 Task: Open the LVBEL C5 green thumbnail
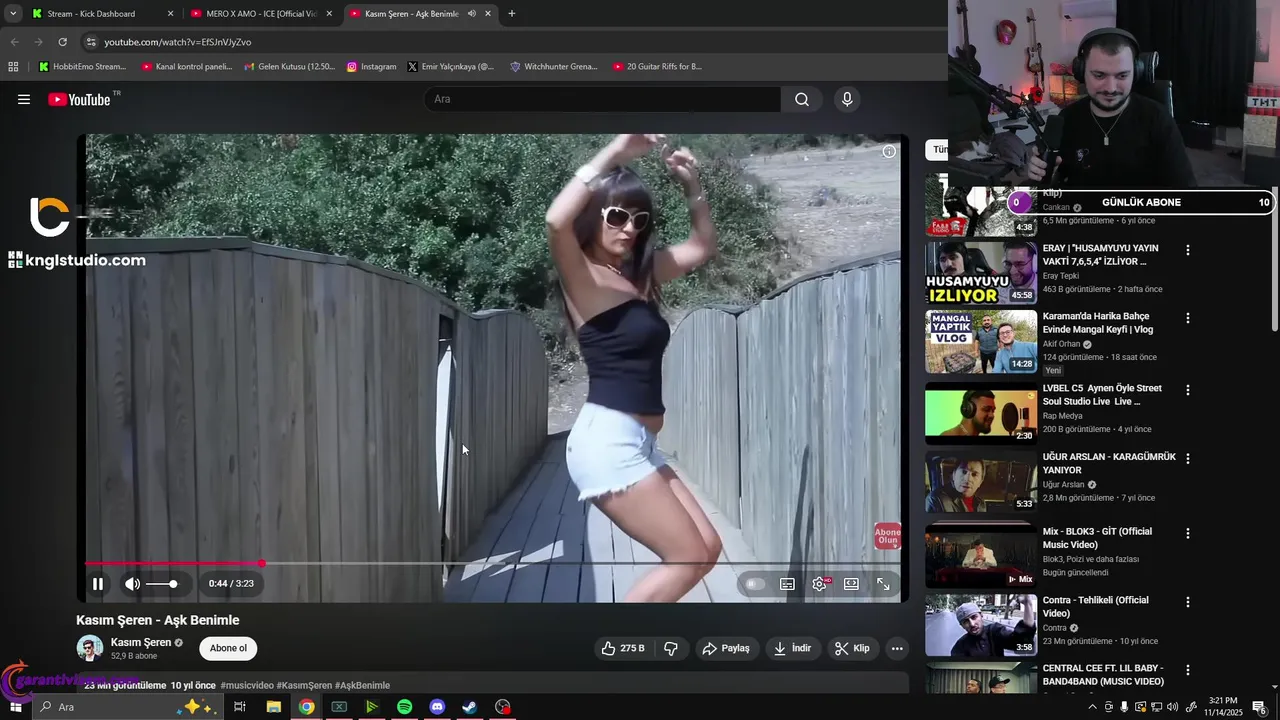(x=981, y=413)
